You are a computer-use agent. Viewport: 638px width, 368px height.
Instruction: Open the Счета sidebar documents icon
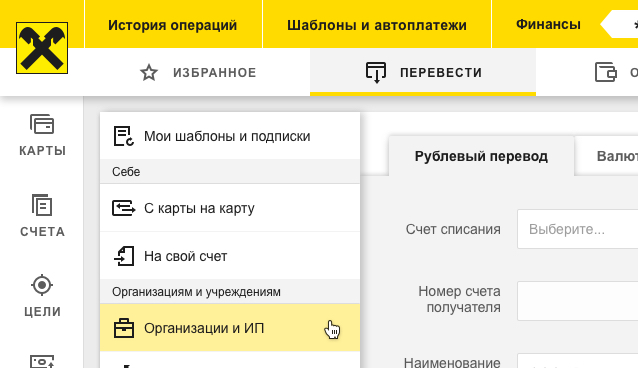pos(42,205)
